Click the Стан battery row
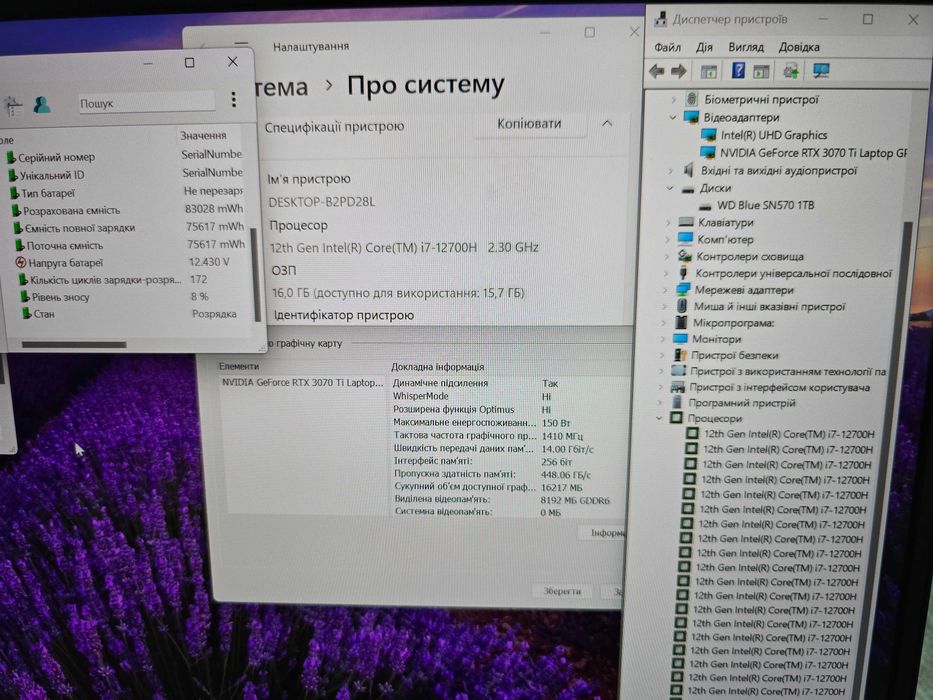 [134, 314]
